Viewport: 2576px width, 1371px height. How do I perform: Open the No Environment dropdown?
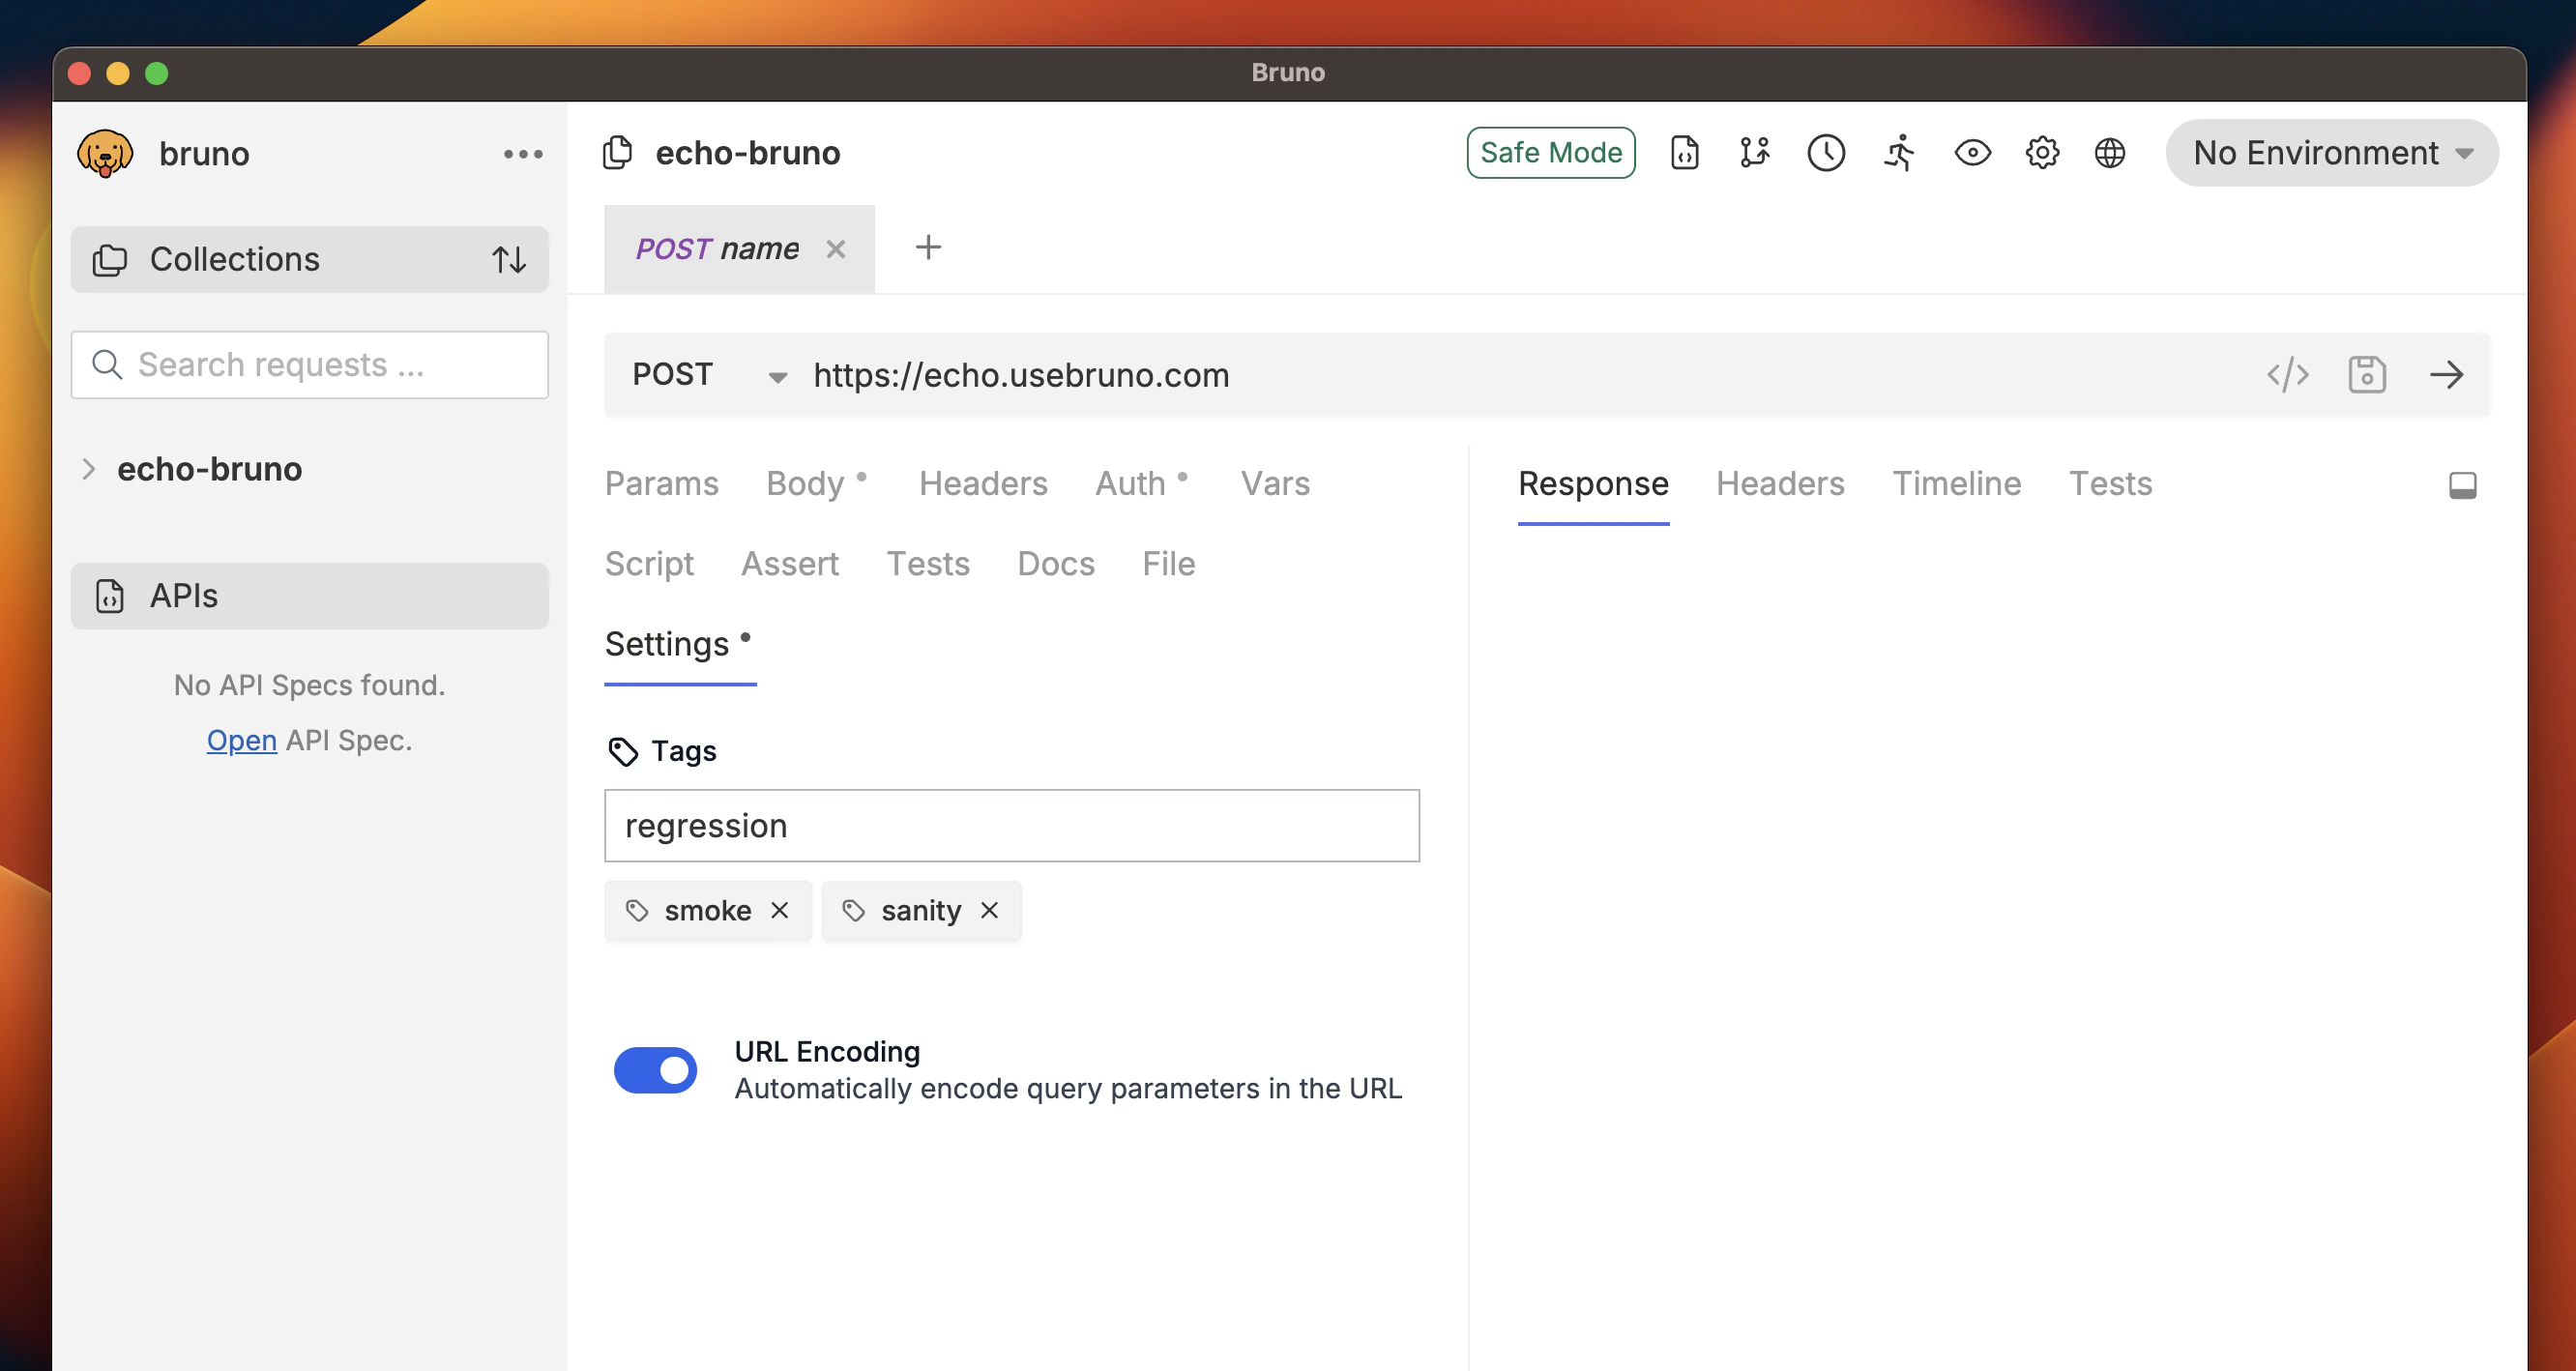coord(2330,153)
